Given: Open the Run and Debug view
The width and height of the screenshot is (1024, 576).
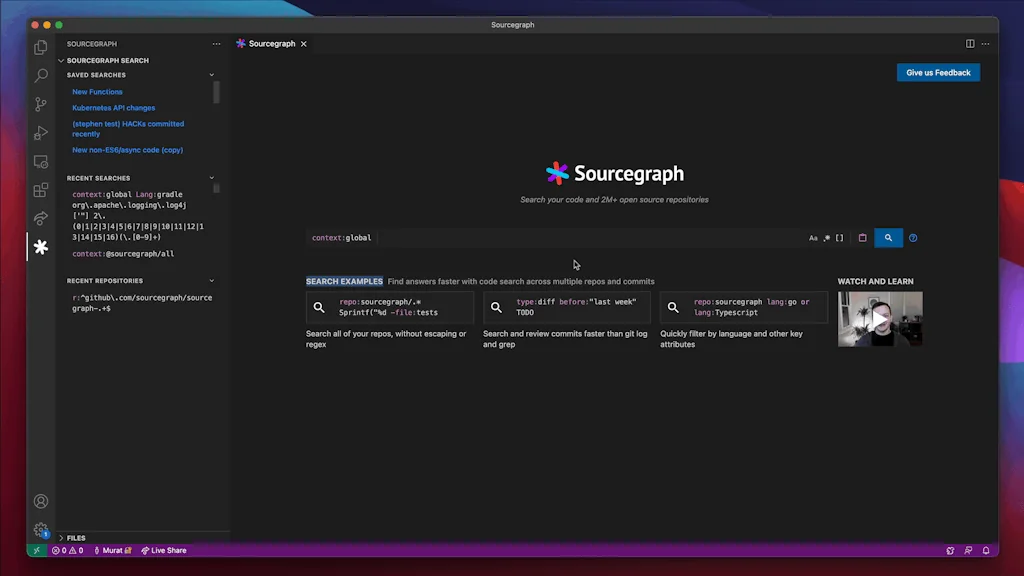Looking at the screenshot, I should point(41,133).
